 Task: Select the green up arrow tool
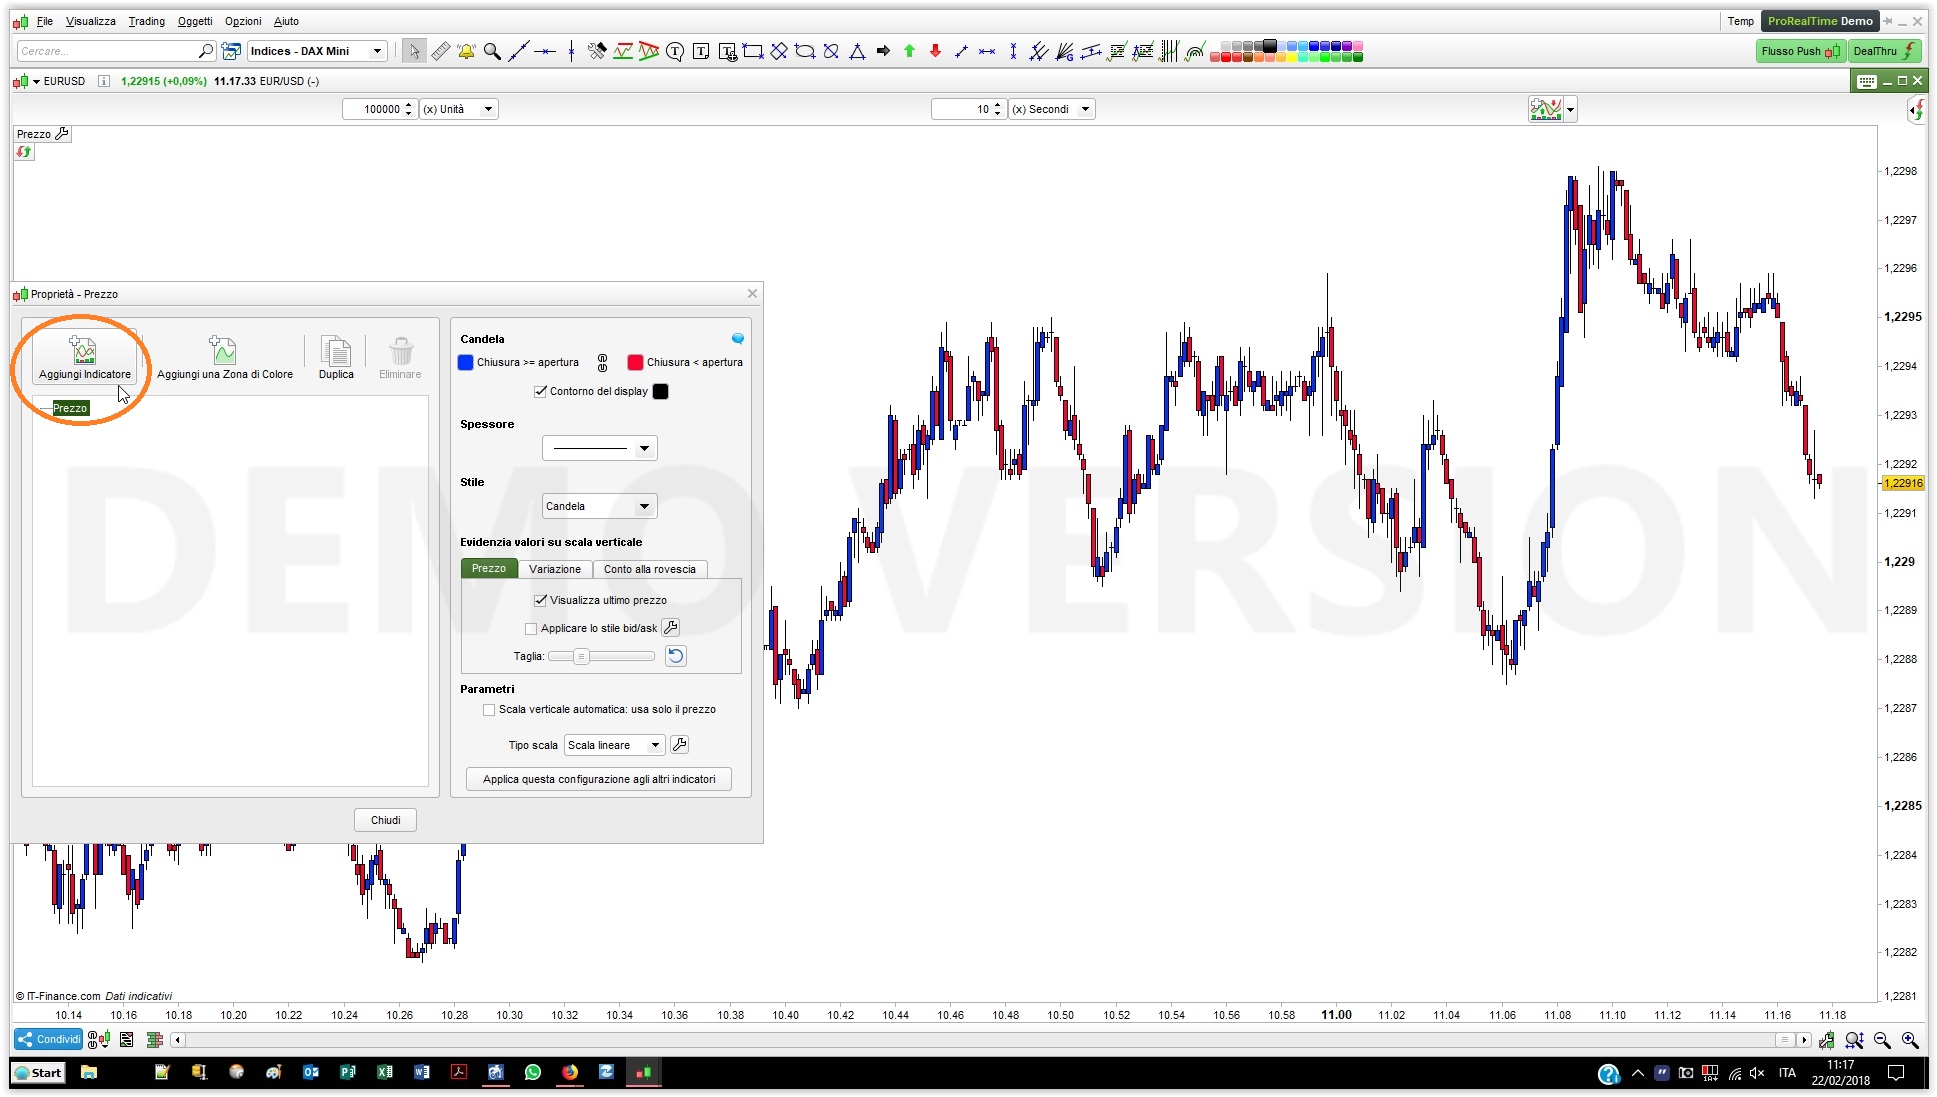pyautogui.click(x=909, y=51)
